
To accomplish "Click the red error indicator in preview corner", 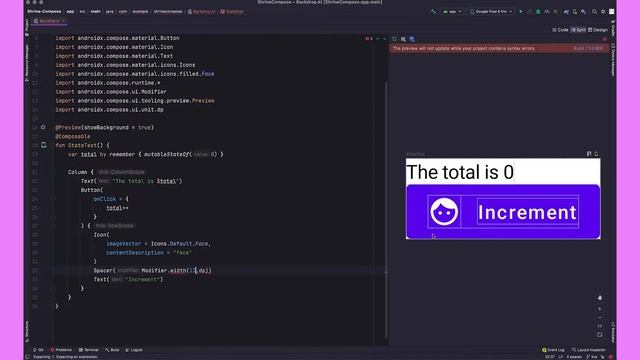I will coord(604,39).
